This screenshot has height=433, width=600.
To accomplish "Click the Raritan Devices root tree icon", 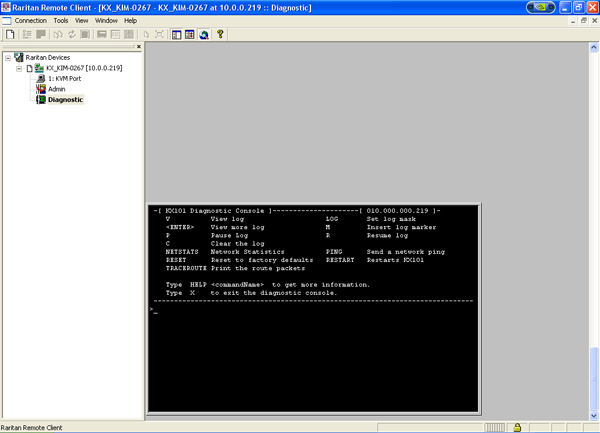I will coord(19,57).
